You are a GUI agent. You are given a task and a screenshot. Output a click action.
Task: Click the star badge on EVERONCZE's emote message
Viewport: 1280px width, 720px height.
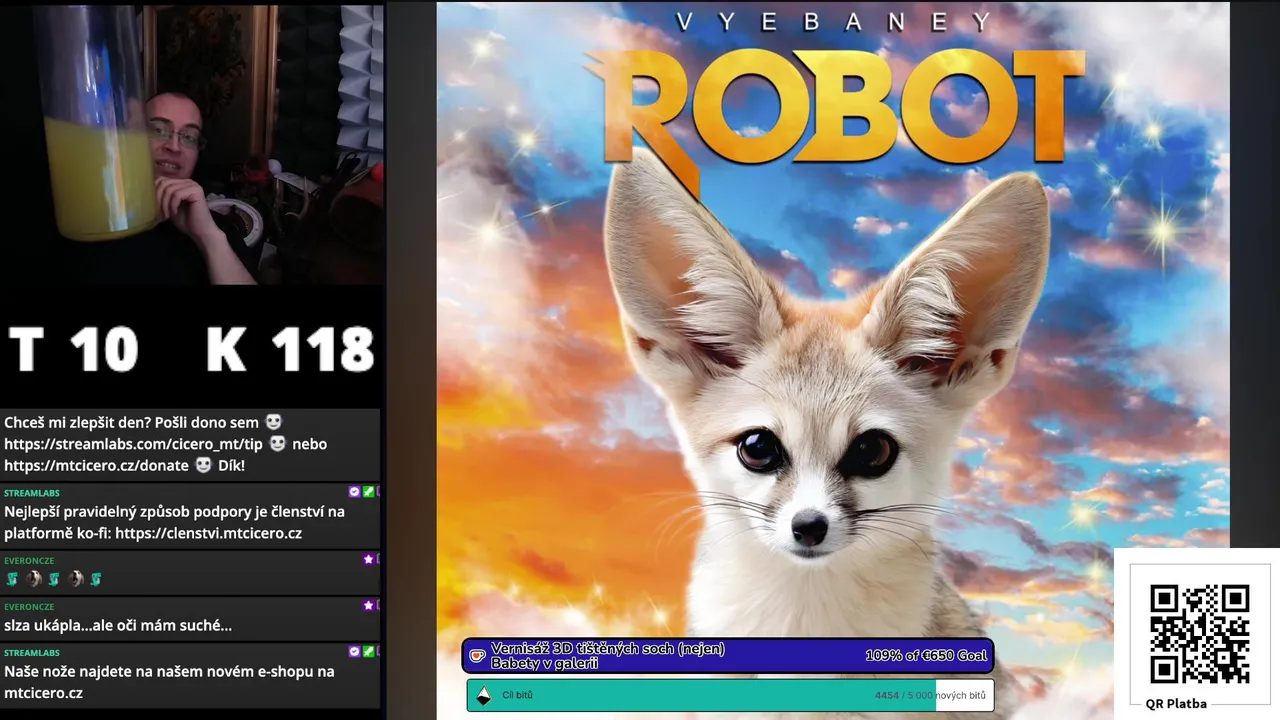[368, 560]
